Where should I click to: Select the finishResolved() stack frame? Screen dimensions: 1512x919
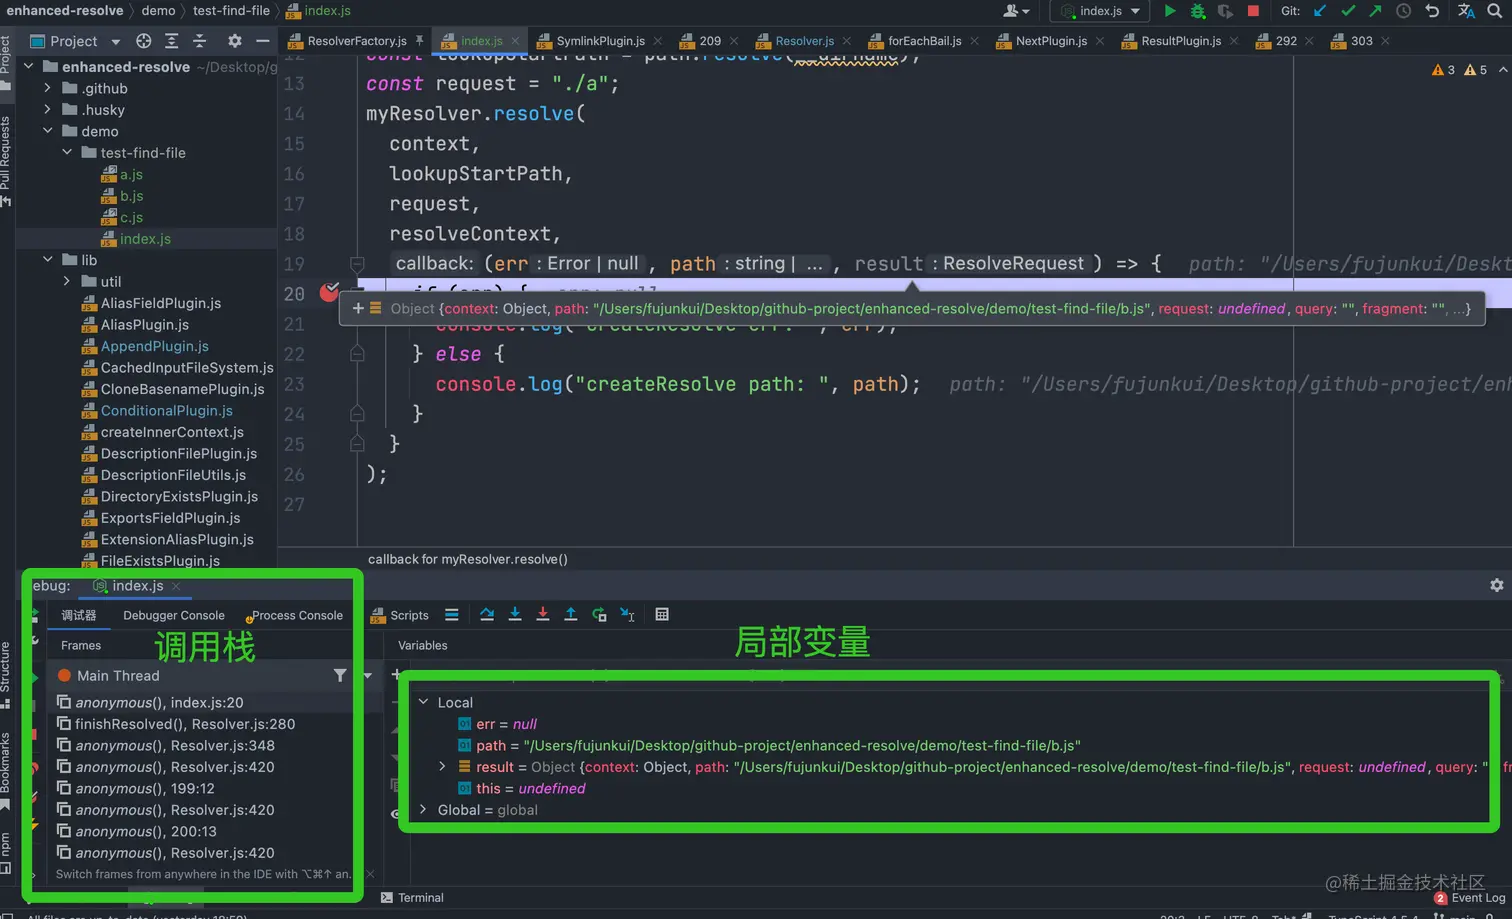click(184, 724)
